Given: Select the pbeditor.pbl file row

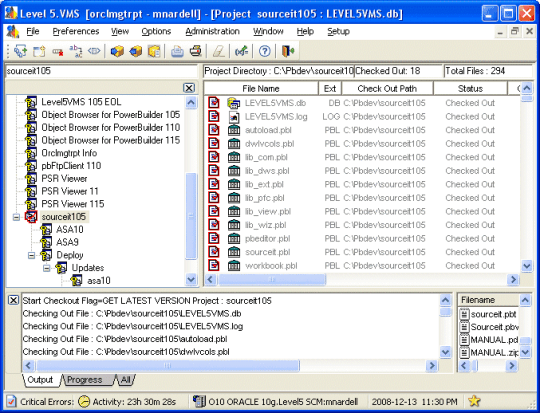Looking at the screenshot, I should click(362, 238).
